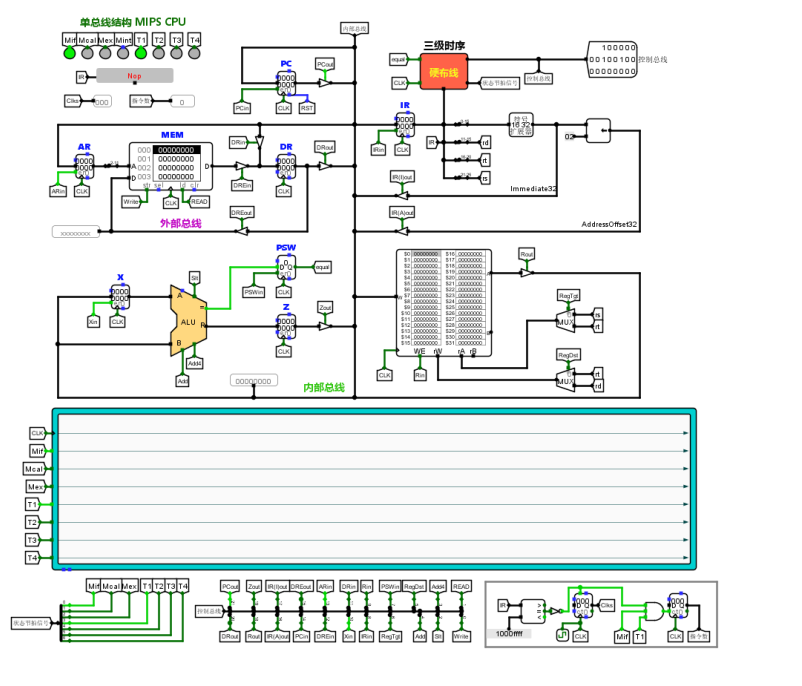Select the PSW flip-flop
802x686 pixels.
pyautogui.click(x=286, y=268)
